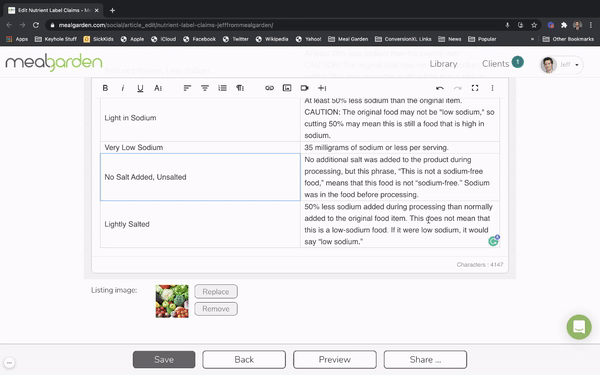Viewport: 600px width, 375px height.
Task: Insert an image using the image icon
Action: (287, 88)
